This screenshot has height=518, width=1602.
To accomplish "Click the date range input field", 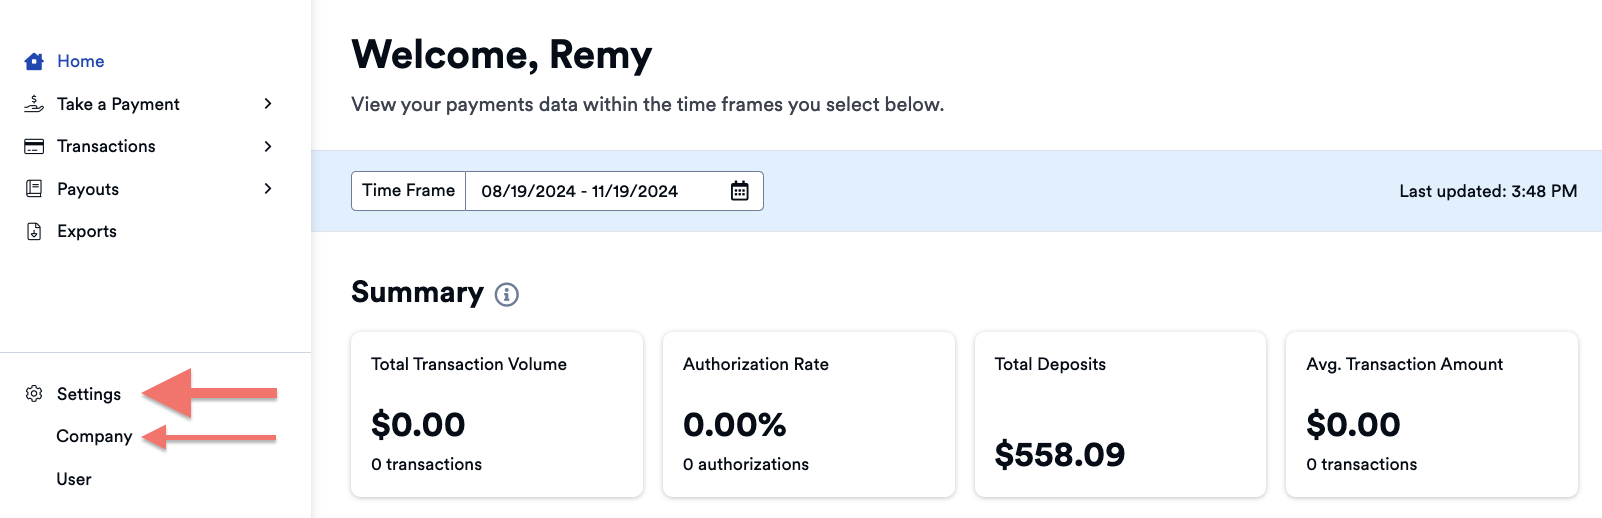I will [x=590, y=191].
